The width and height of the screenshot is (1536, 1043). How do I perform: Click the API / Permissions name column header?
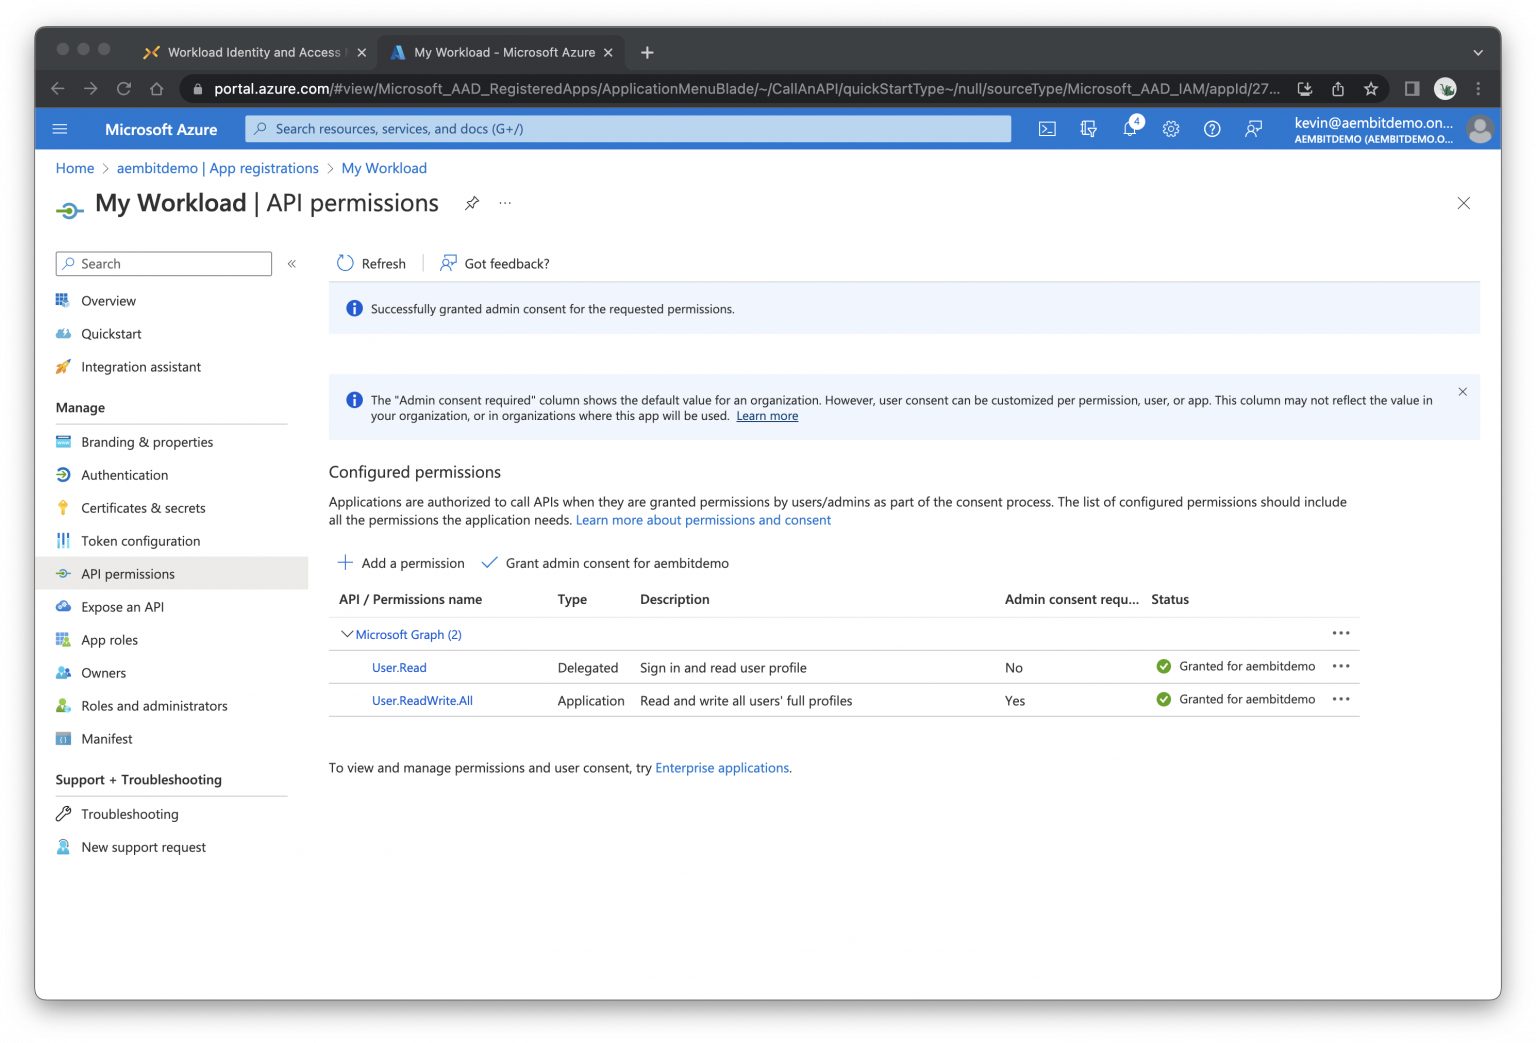coord(410,600)
